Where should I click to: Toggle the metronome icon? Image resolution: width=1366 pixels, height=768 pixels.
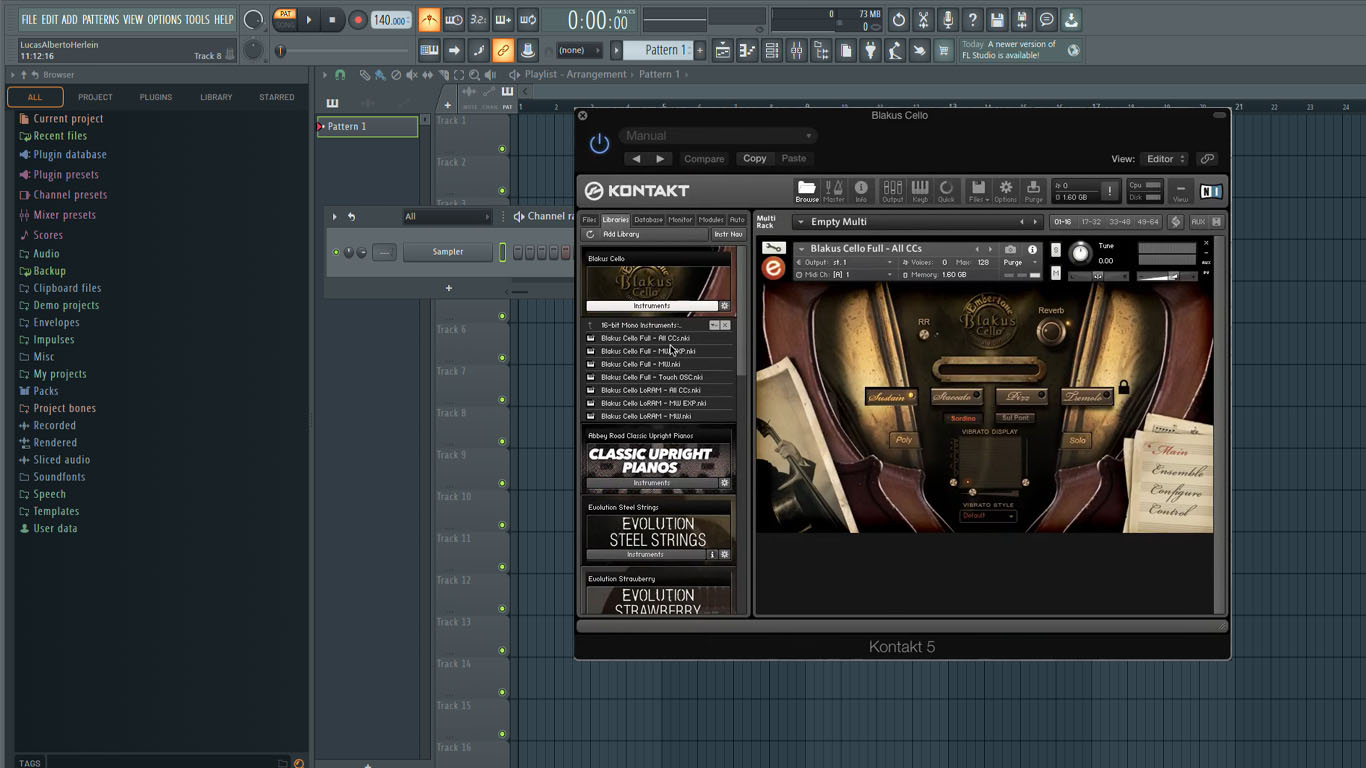(429, 20)
